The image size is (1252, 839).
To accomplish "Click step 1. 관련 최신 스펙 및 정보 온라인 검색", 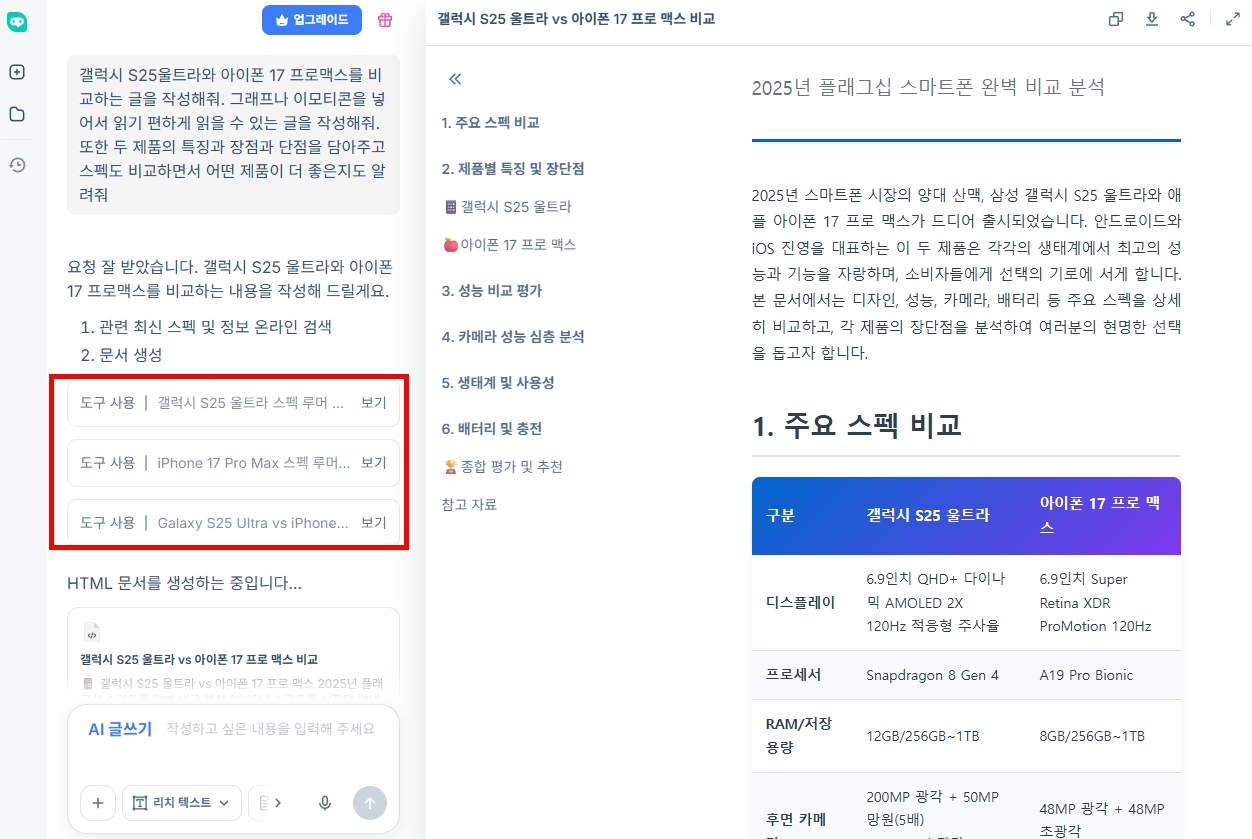I will (x=206, y=327).
